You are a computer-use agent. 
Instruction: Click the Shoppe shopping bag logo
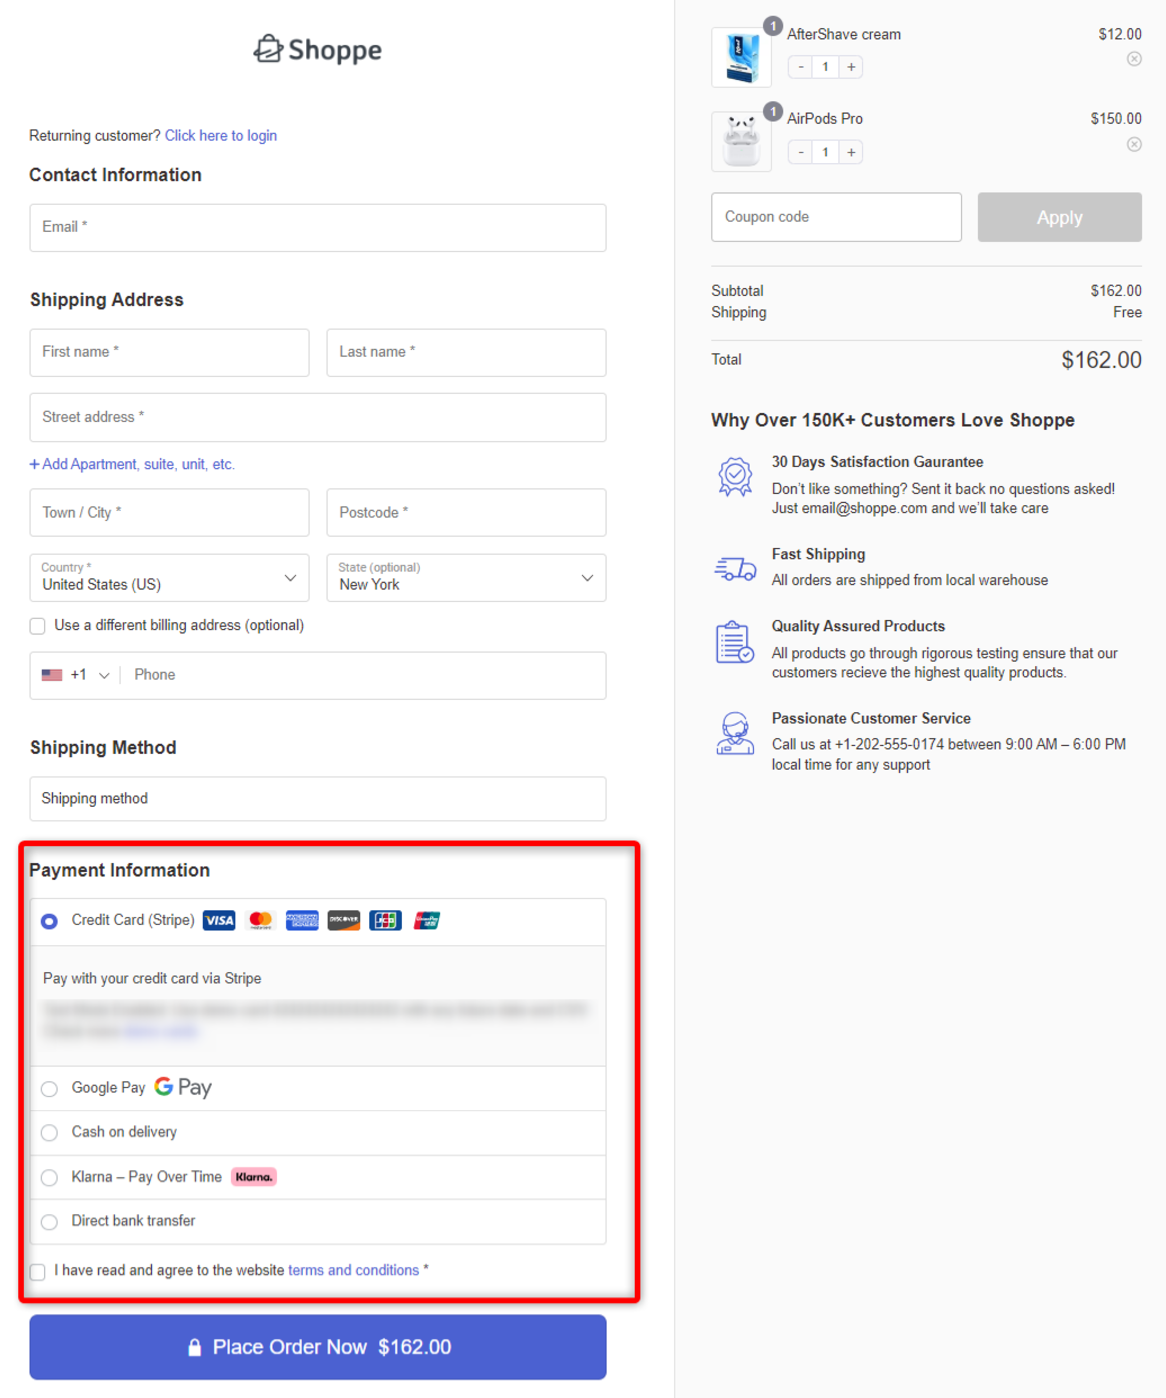267,48
